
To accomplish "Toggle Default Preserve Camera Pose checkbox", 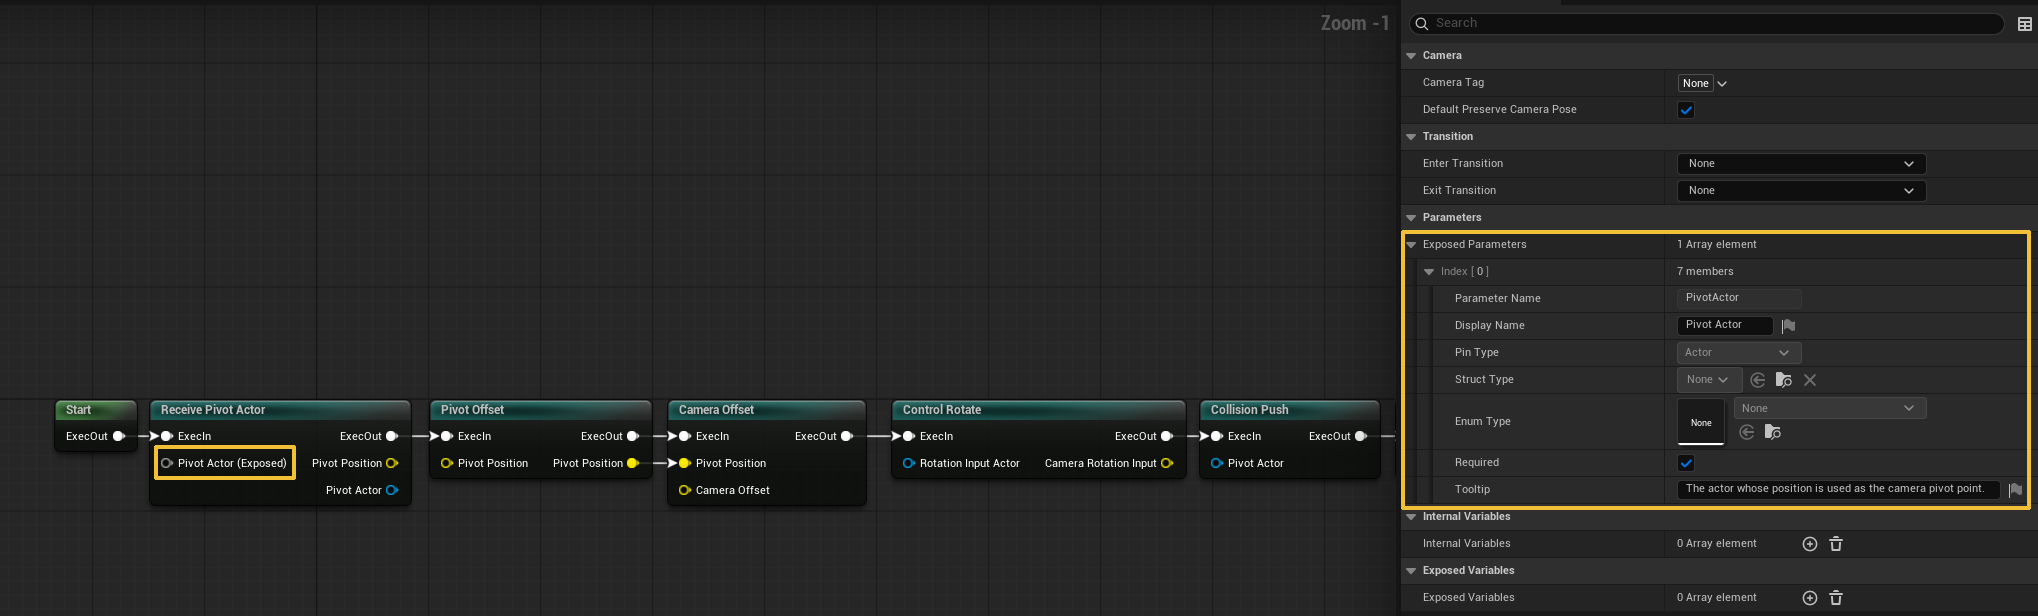I will point(1686,110).
